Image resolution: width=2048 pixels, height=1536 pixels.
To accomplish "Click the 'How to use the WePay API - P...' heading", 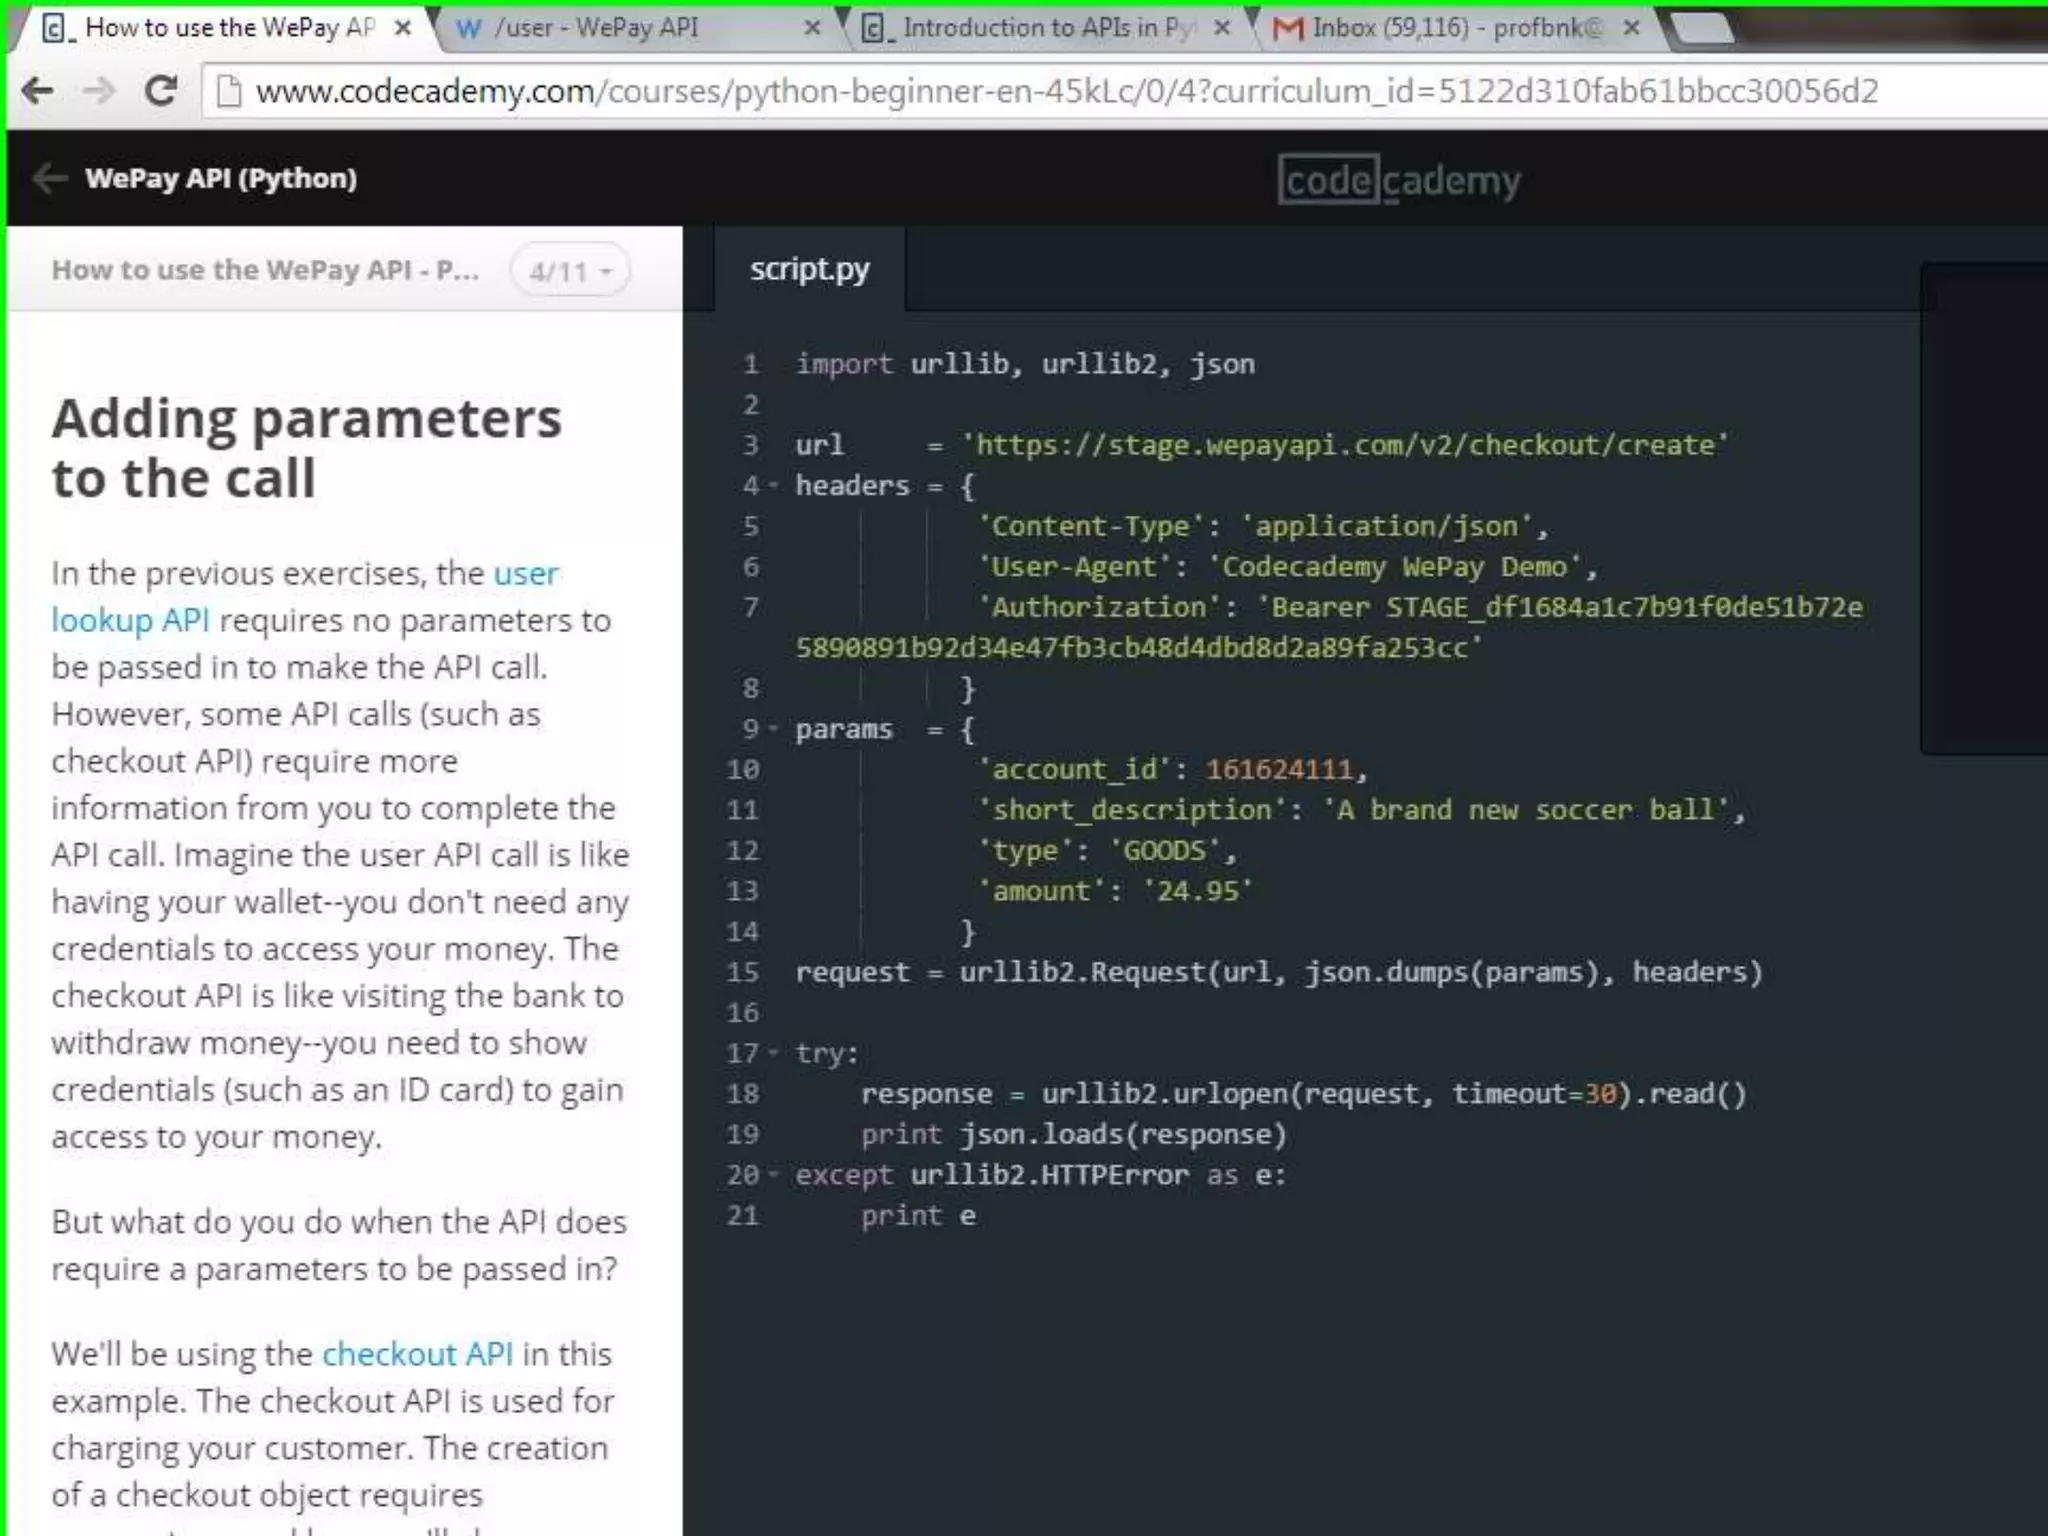I will click(265, 270).
